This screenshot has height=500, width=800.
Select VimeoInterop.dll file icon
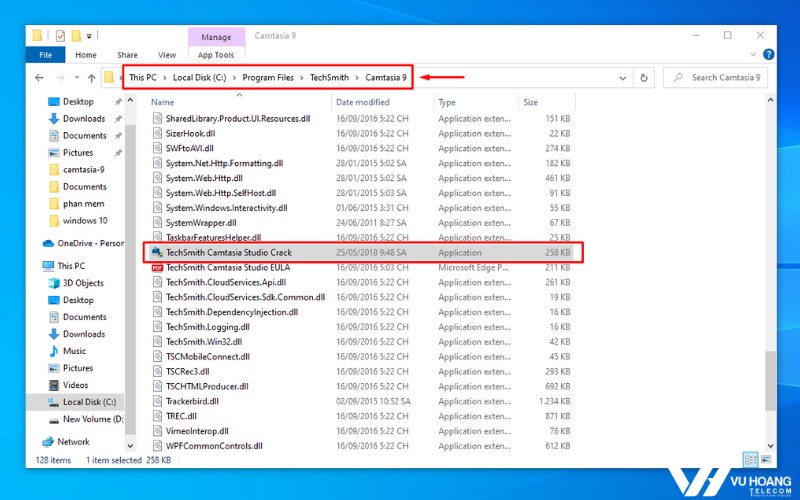(x=157, y=431)
